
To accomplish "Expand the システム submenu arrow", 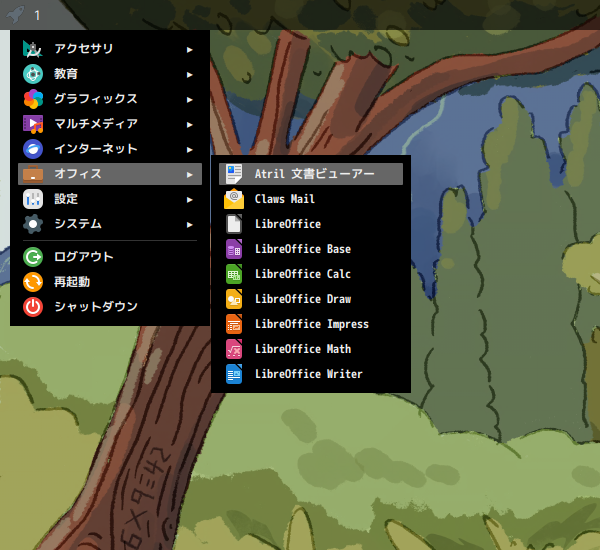I will [x=189, y=225].
